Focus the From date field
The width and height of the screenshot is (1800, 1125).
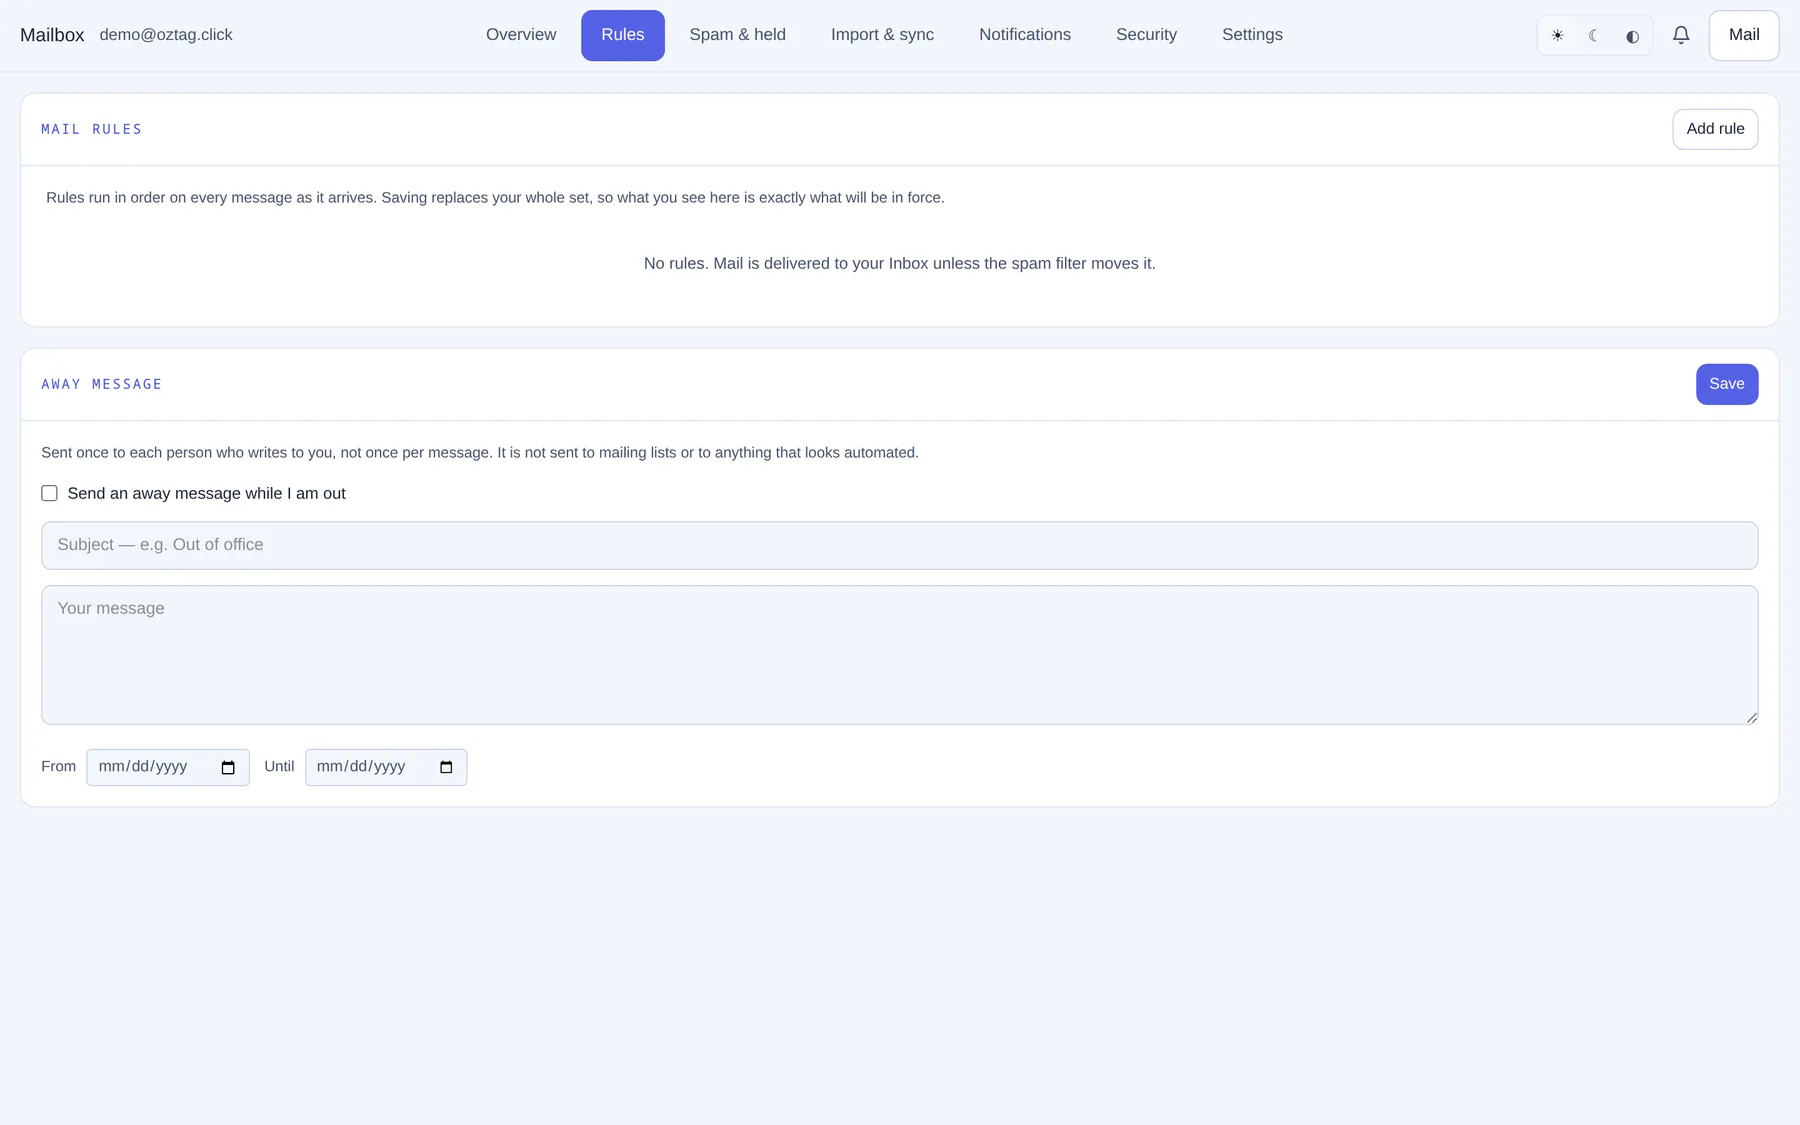(x=168, y=767)
